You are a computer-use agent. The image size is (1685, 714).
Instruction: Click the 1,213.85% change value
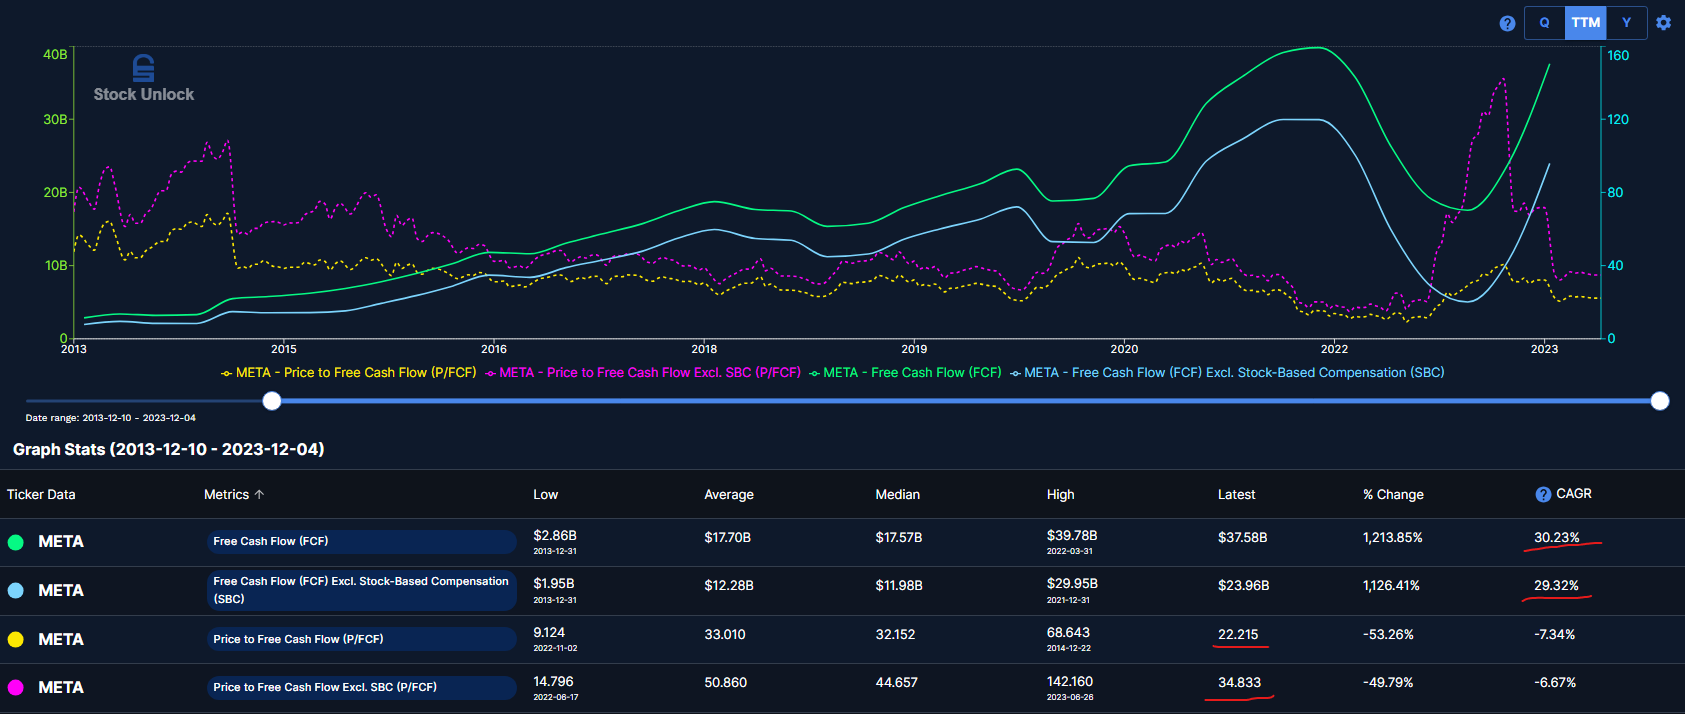(1393, 538)
